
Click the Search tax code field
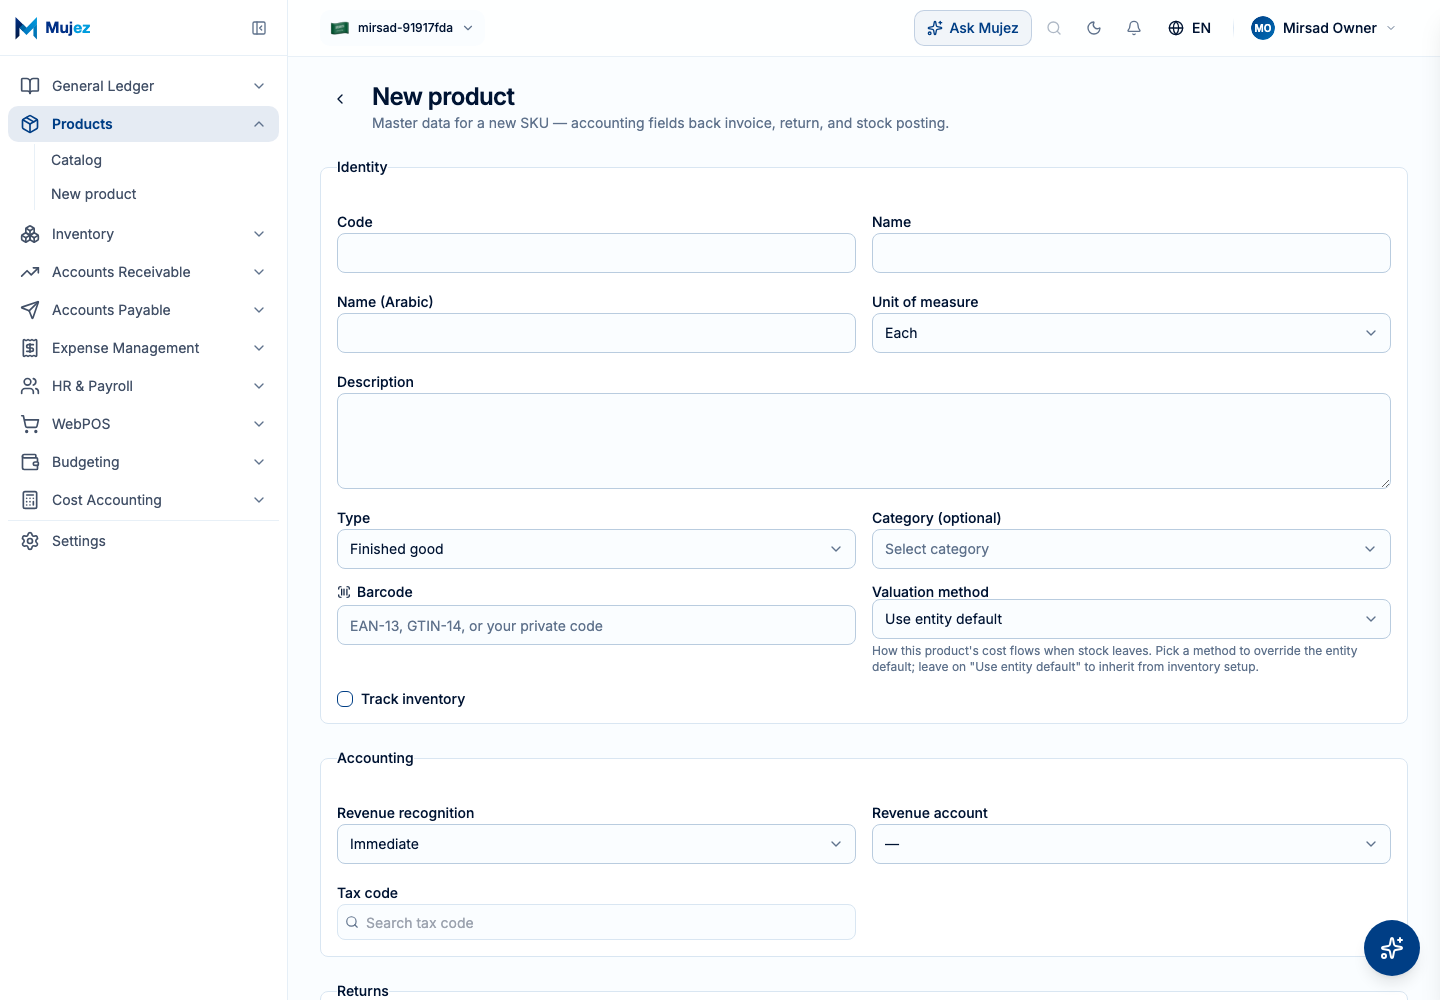tap(596, 922)
